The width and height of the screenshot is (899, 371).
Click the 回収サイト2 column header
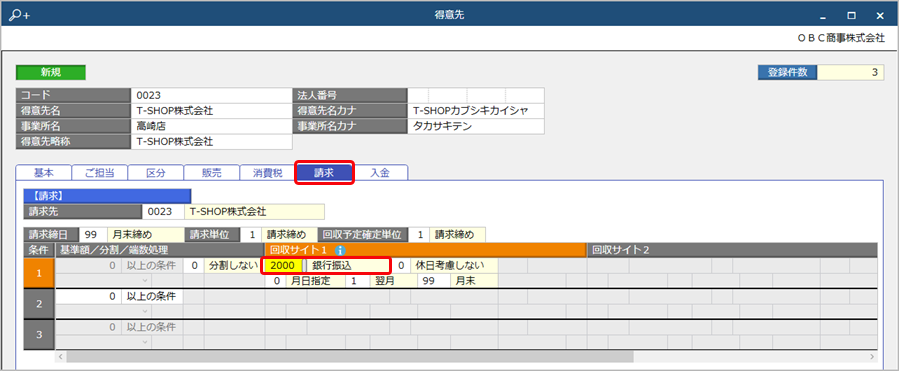(x=732, y=250)
